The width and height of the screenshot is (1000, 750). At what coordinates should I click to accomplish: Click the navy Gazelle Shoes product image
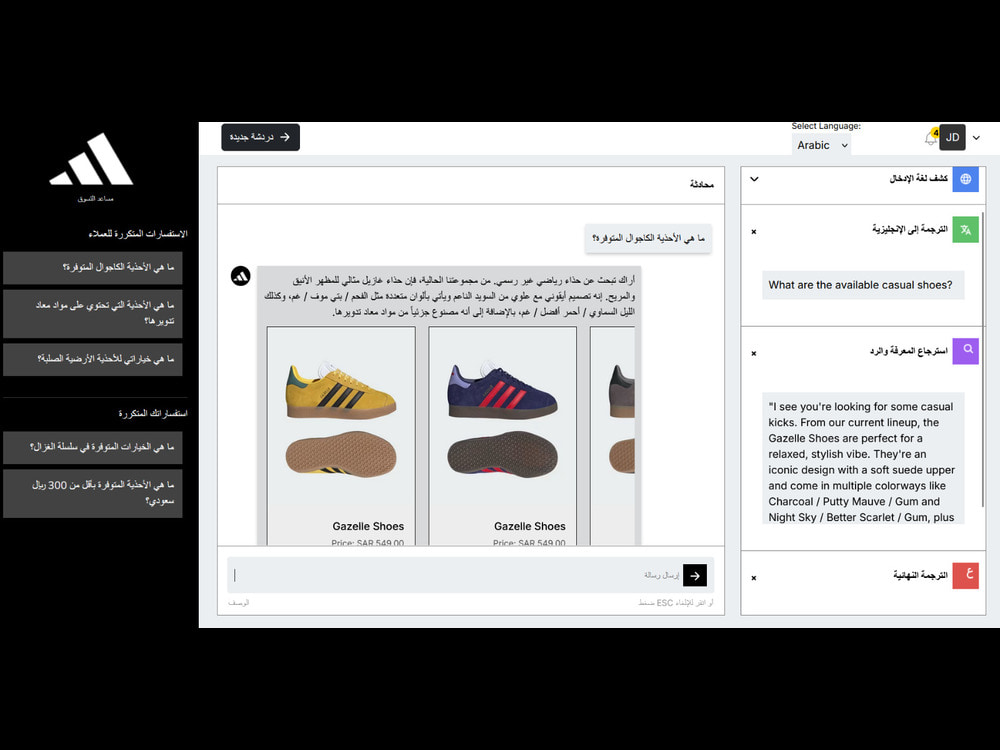tap(503, 418)
